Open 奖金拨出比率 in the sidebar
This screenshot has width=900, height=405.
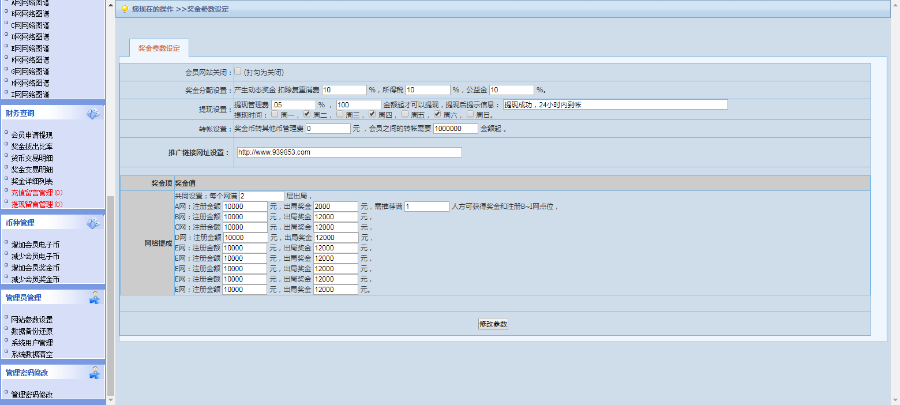[32, 147]
